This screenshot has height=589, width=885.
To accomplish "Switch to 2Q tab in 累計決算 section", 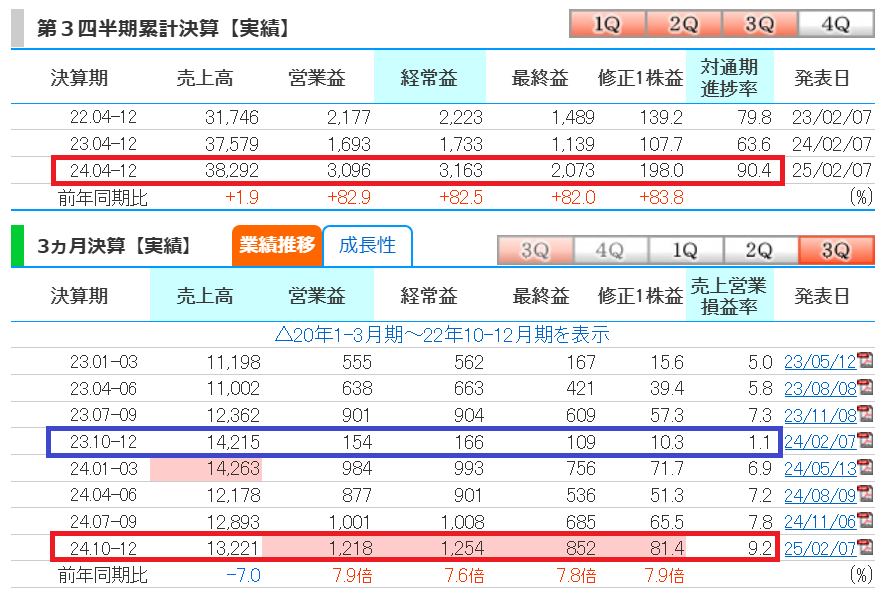I will point(684,24).
